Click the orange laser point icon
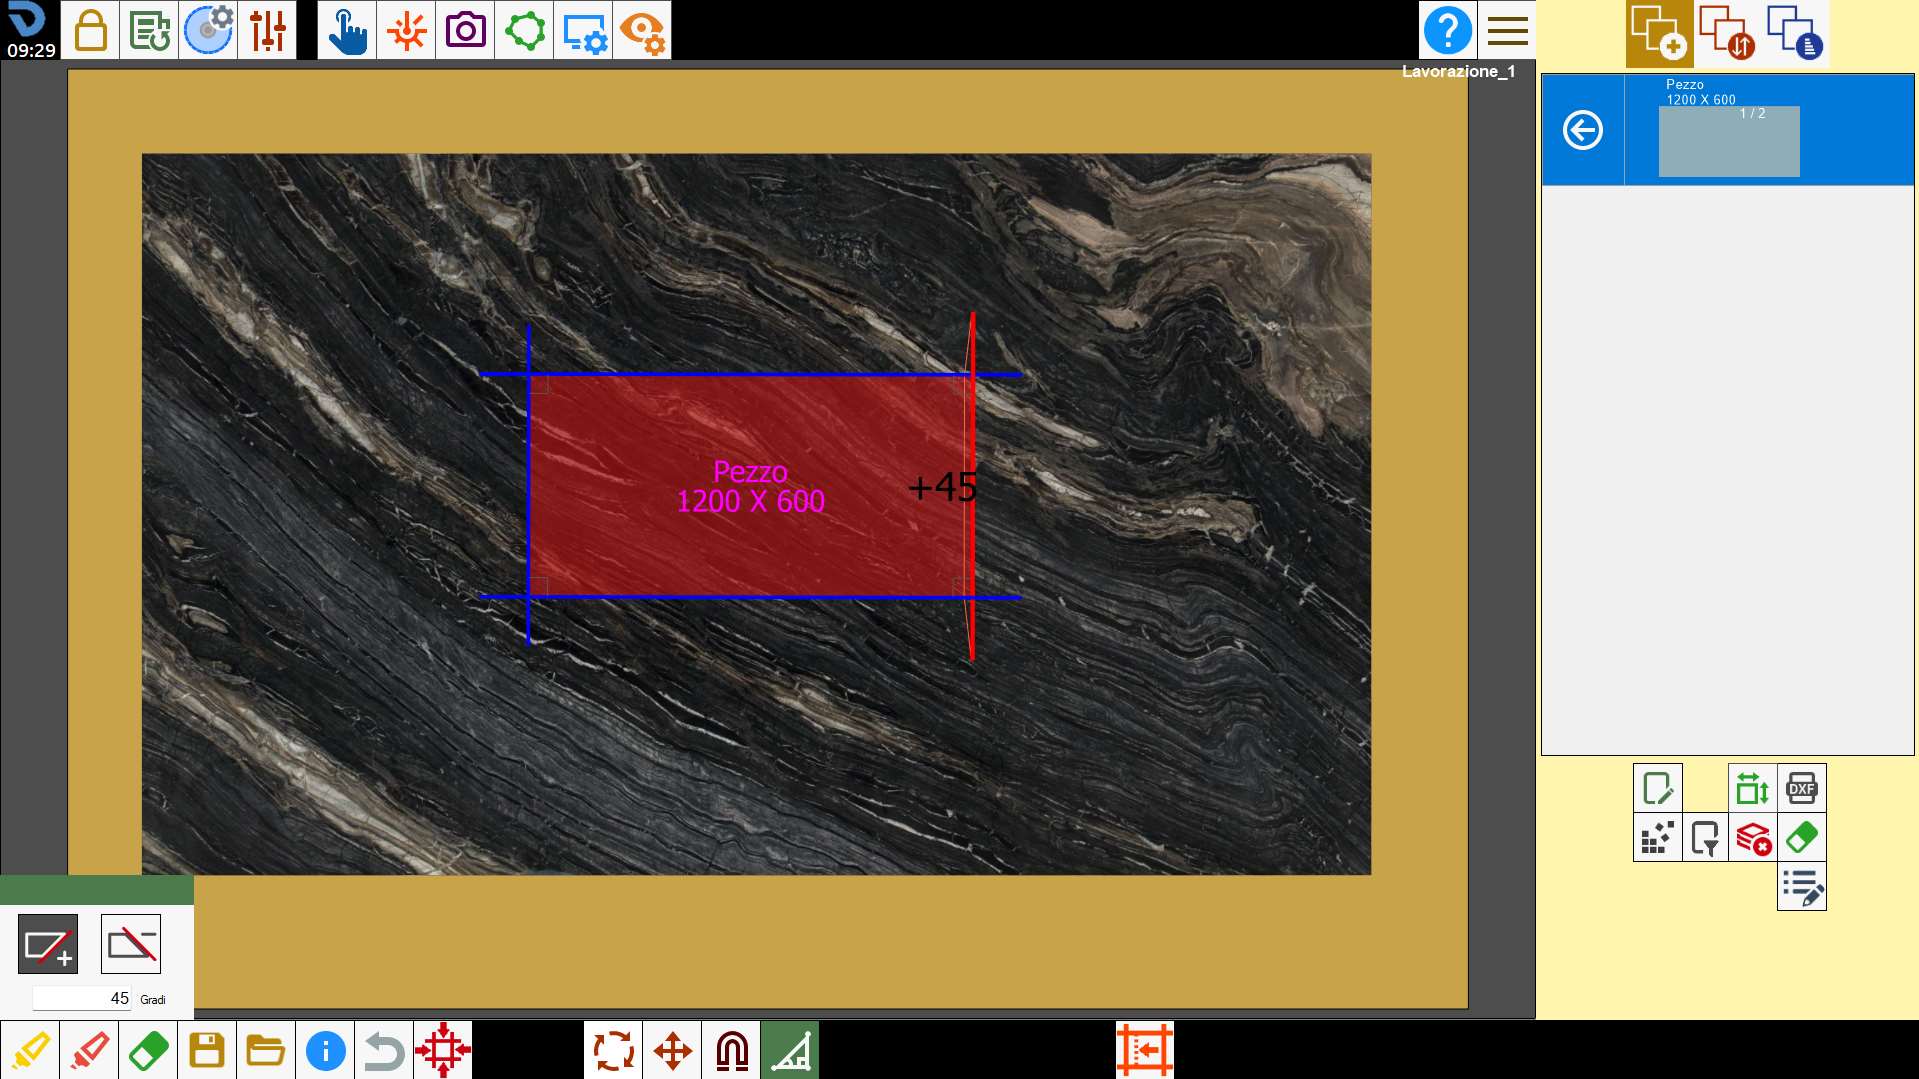This screenshot has width=1919, height=1079. [406, 30]
